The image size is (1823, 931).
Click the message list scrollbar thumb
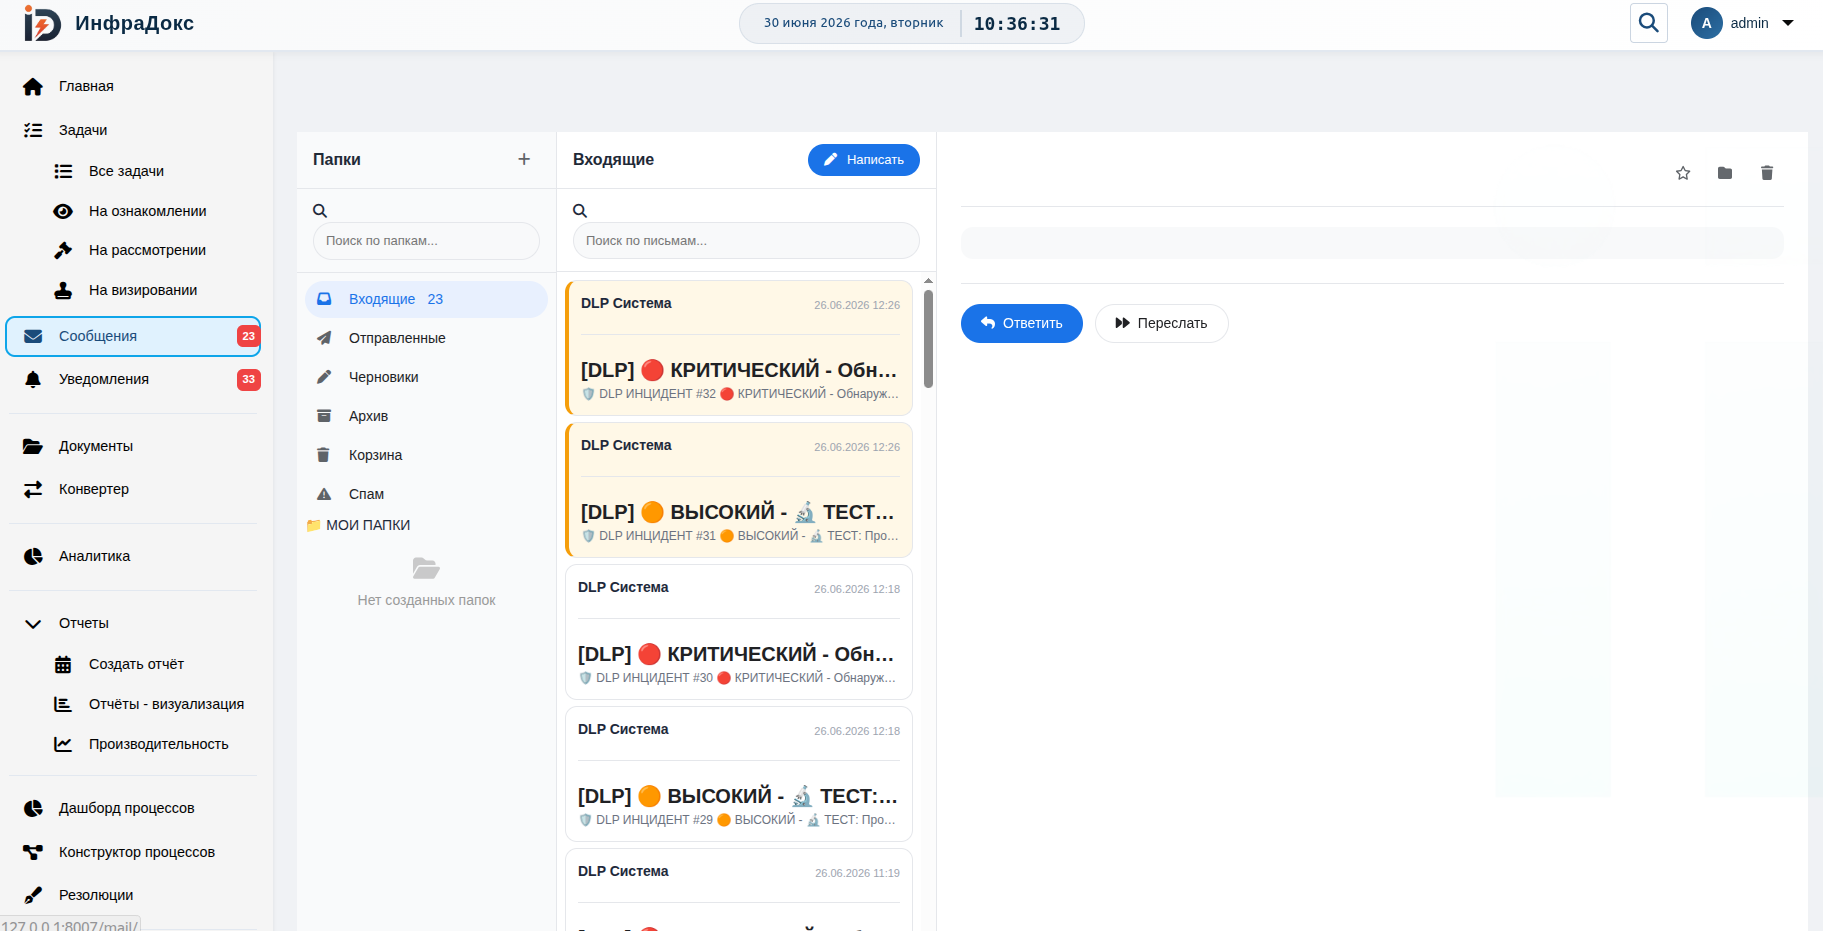[929, 339]
